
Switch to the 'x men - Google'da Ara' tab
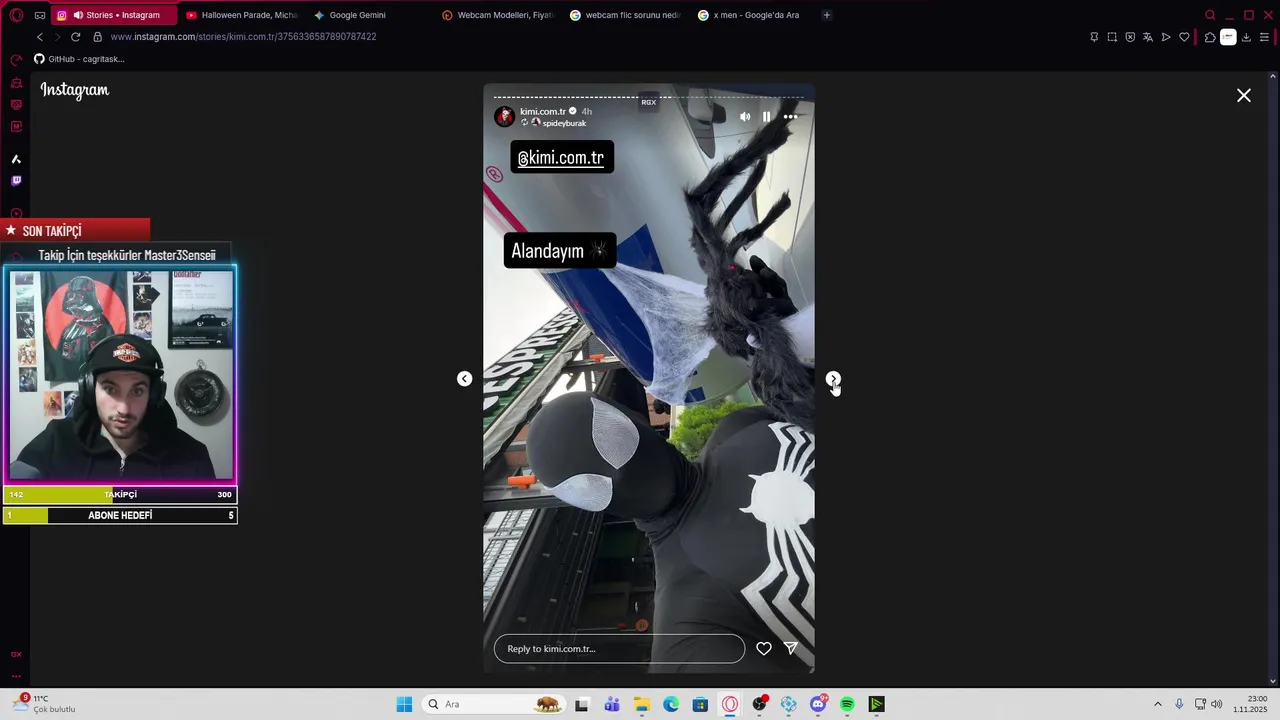click(x=754, y=15)
